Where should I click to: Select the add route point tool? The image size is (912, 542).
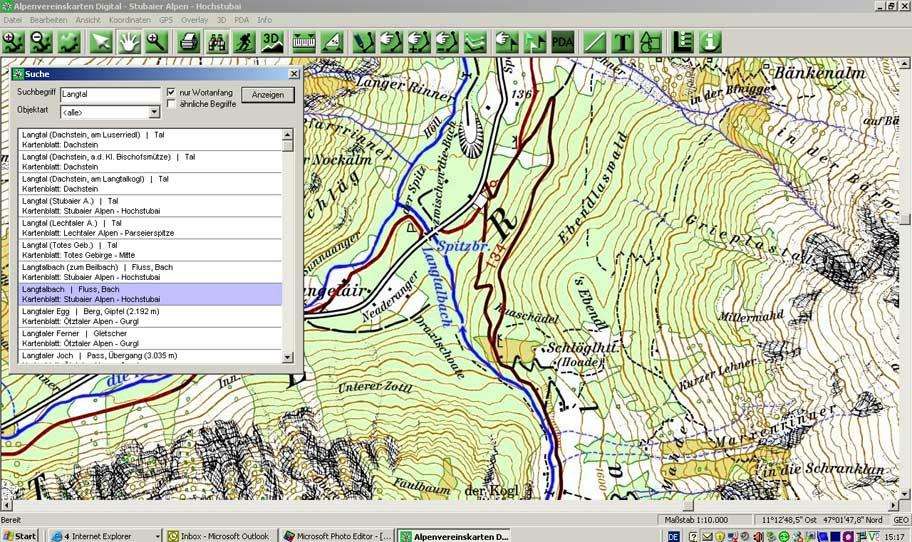click(x=419, y=42)
